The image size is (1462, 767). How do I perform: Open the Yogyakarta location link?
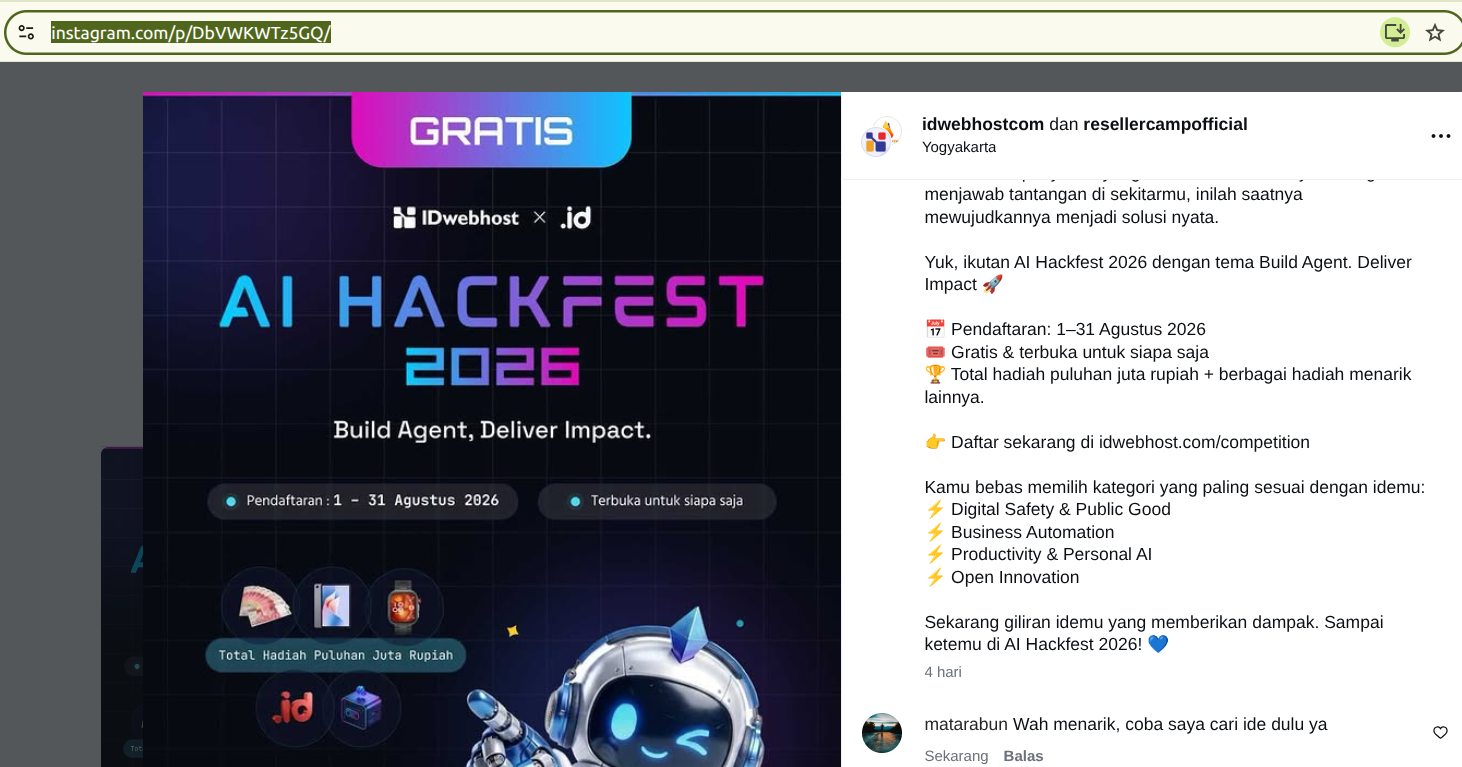pyautogui.click(x=959, y=147)
